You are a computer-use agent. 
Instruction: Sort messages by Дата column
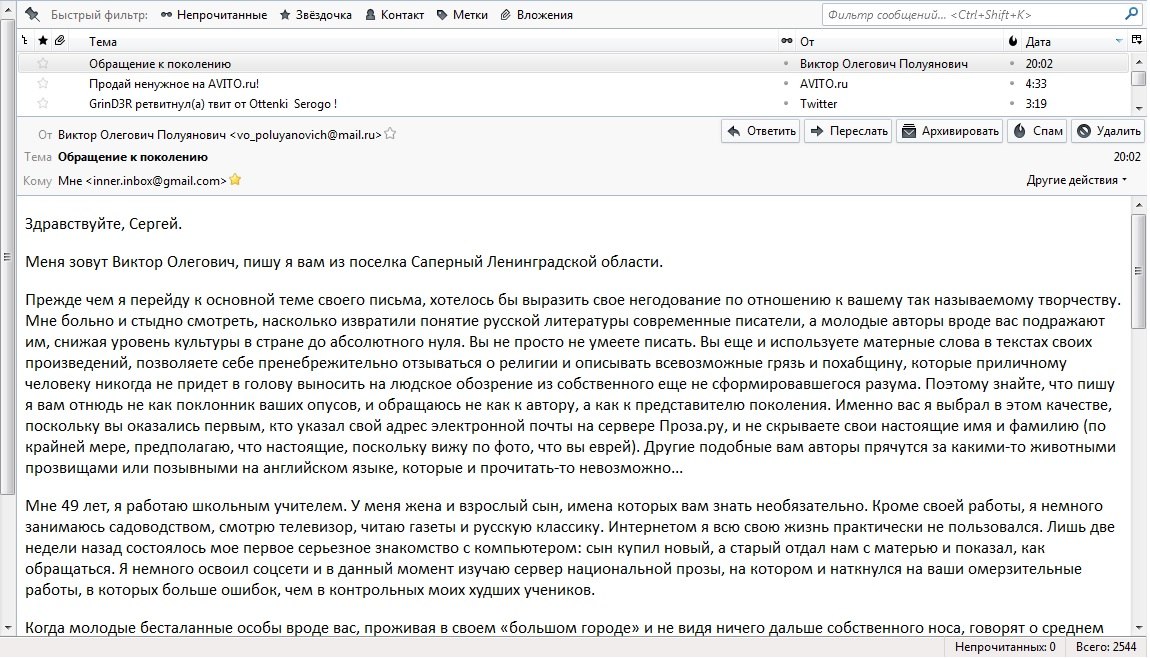[1038, 42]
